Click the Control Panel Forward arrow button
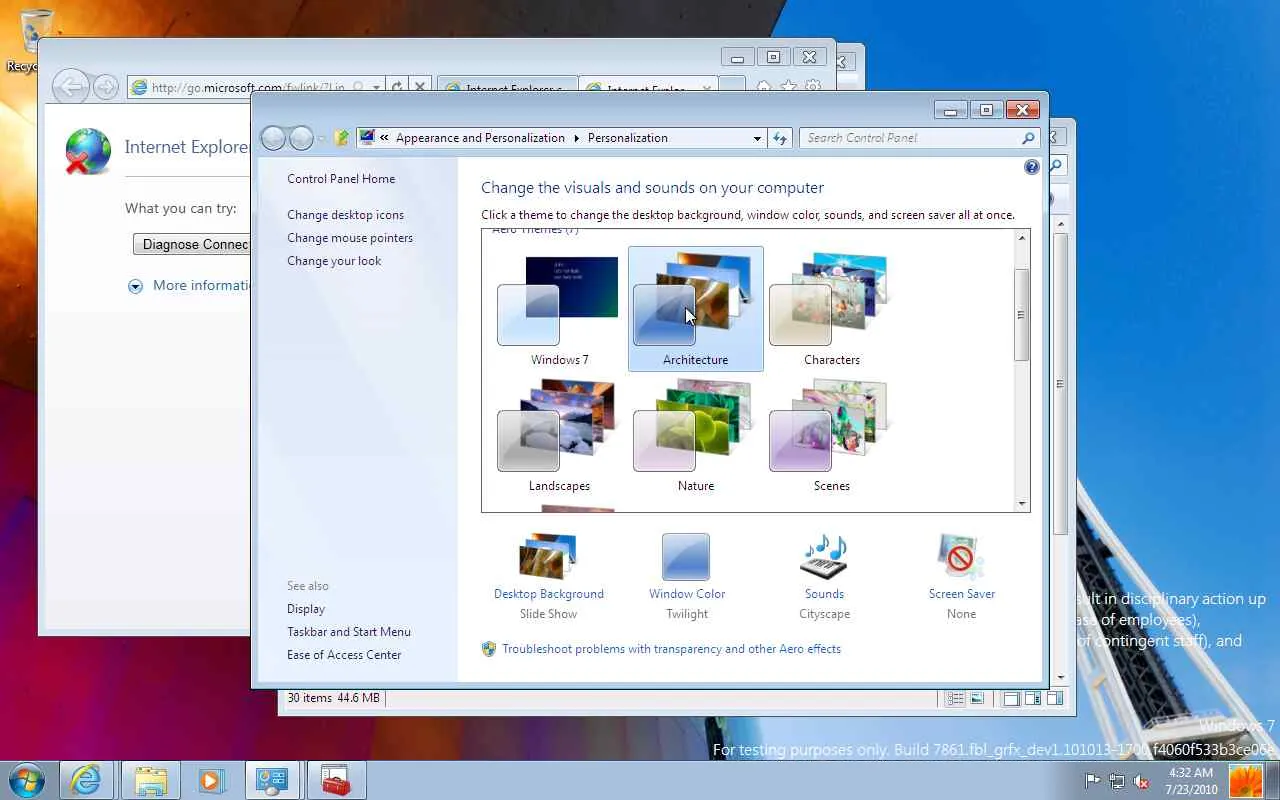This screenshot has height=800, width=1280. 301,138
